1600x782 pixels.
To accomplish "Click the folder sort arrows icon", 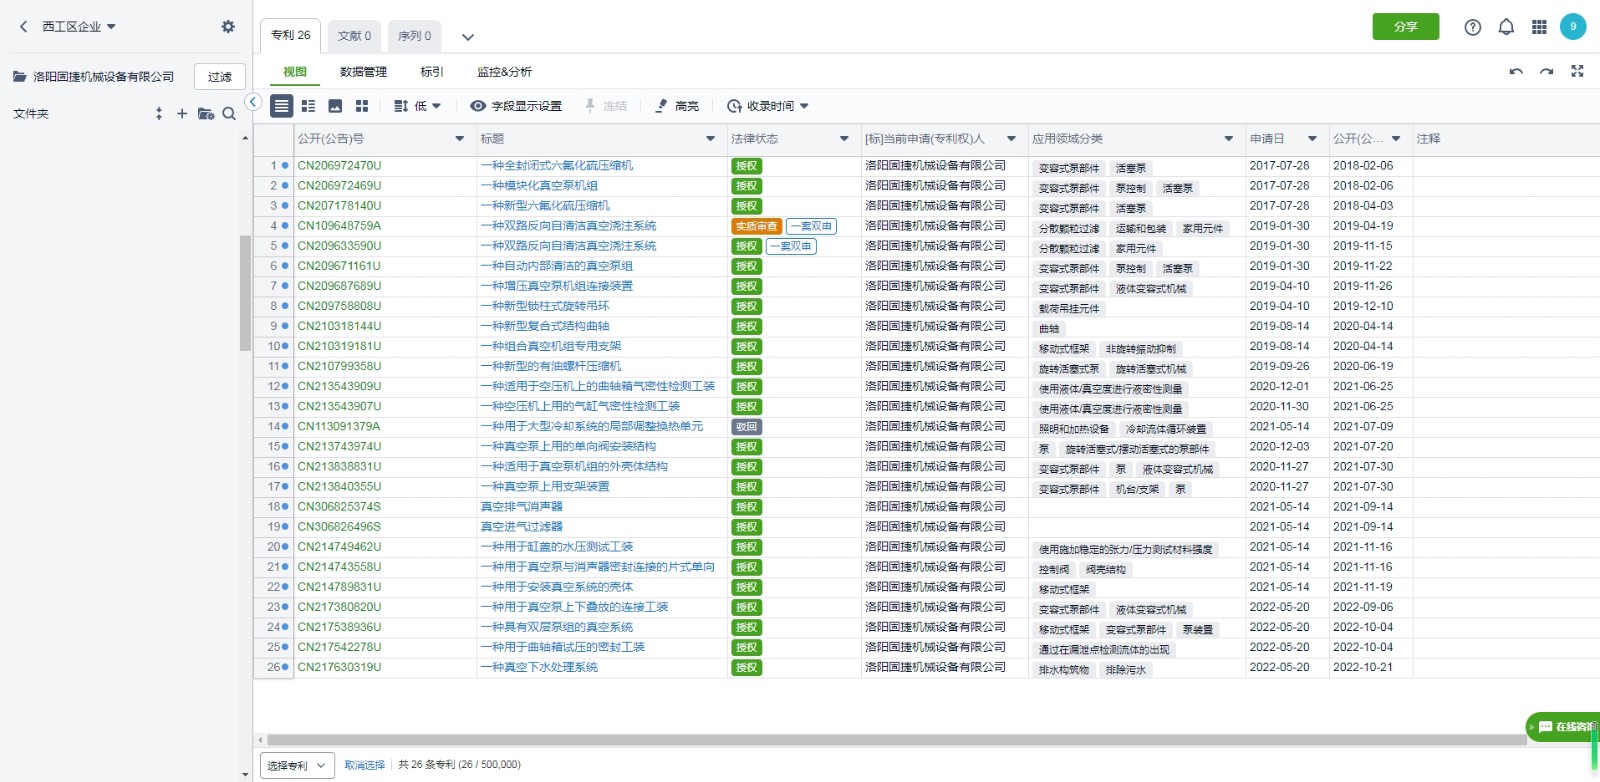I will (x=159, y=114).
